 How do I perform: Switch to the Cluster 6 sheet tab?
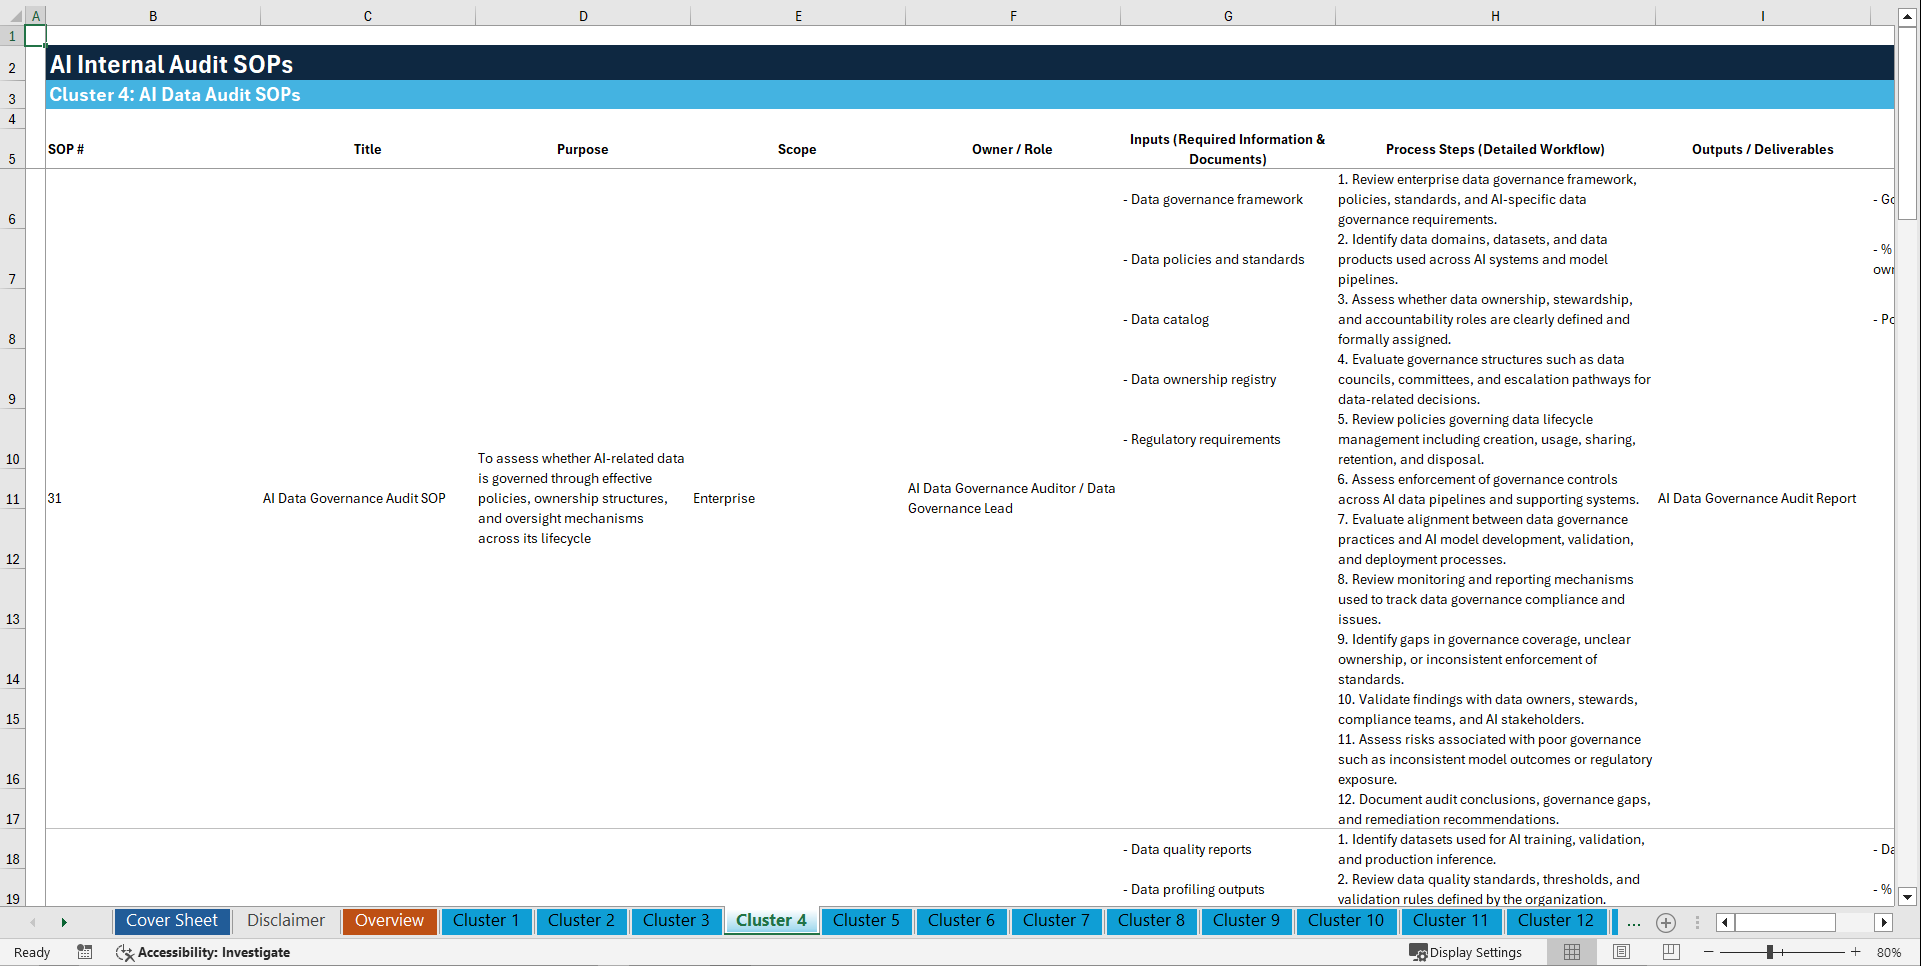961,921
